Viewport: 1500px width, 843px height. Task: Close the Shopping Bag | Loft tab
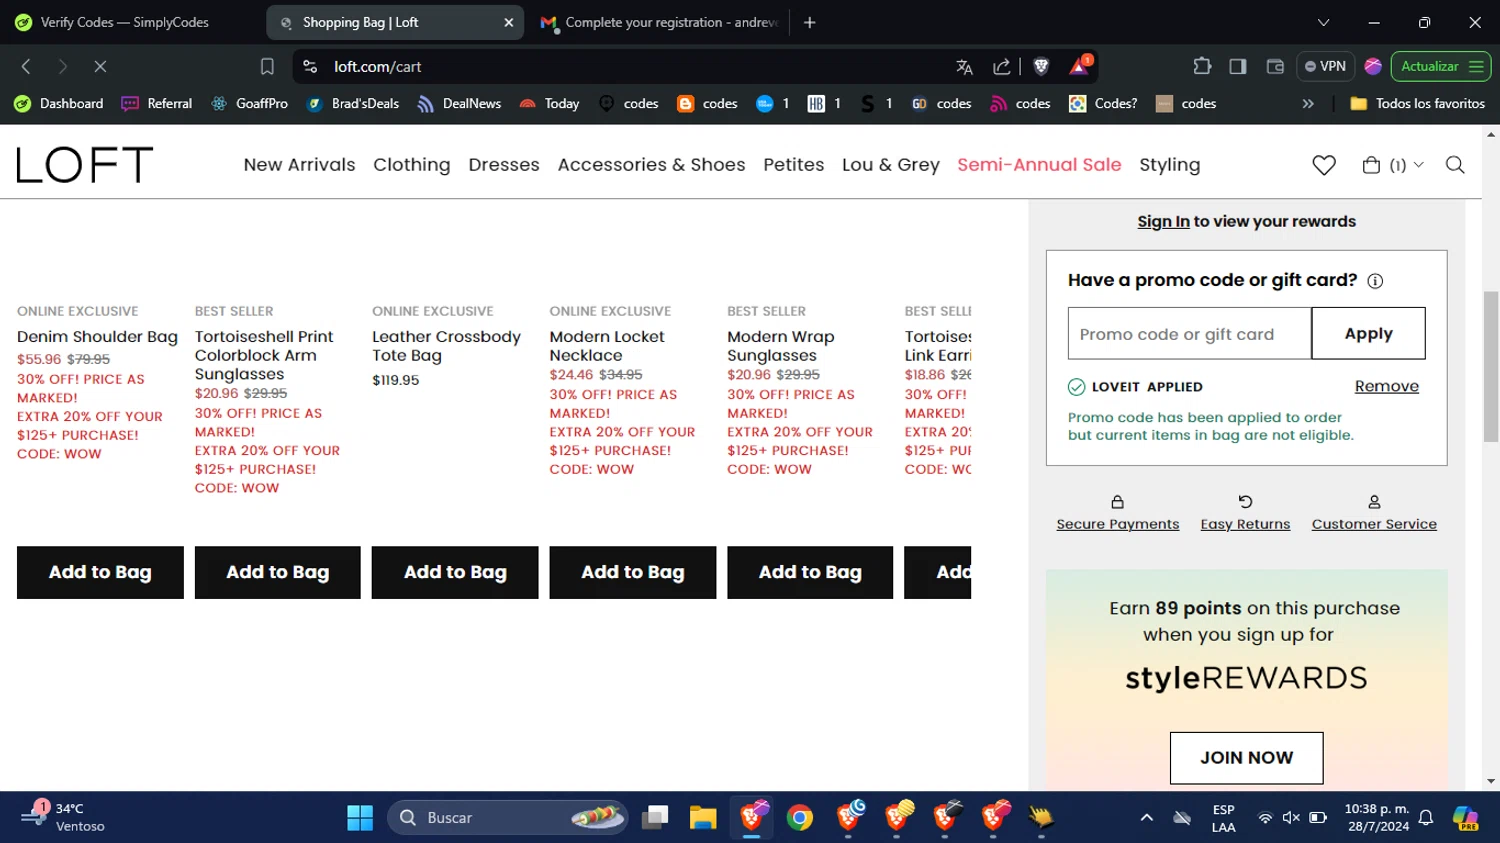pyautogui.click(x=508, y=22)
